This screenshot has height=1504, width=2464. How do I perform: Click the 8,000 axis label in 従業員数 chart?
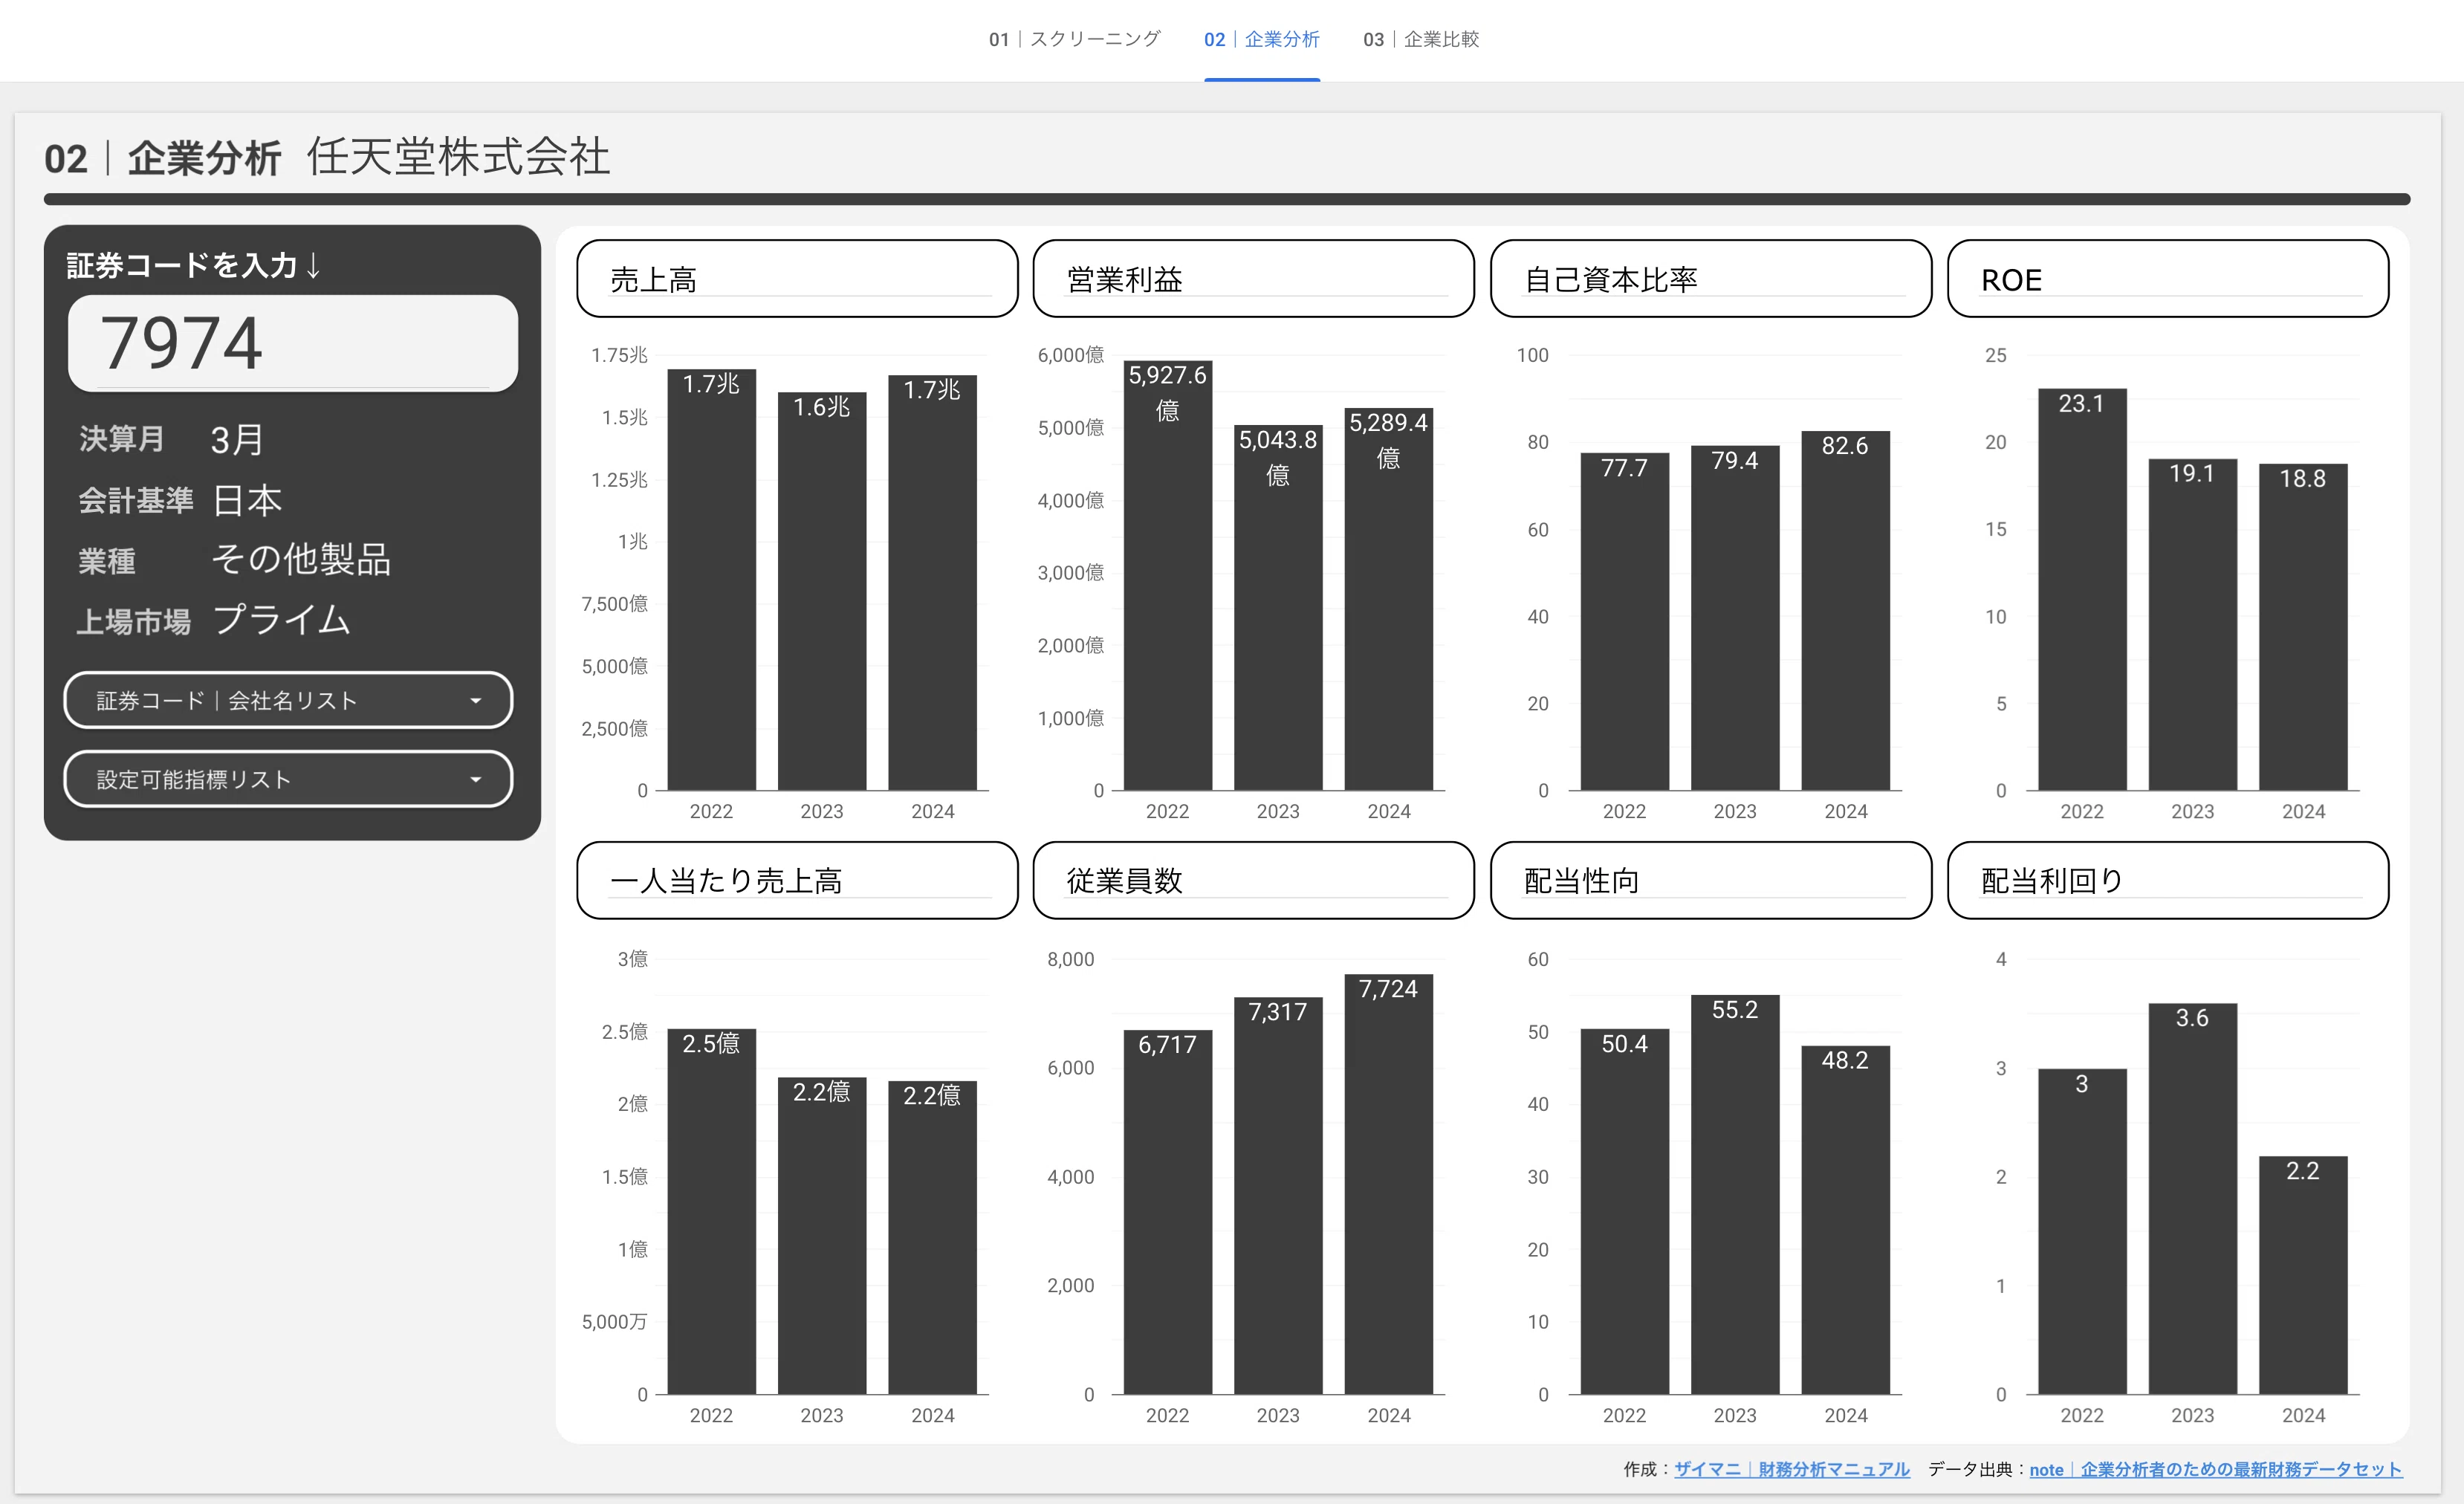pyautogui.click(x=1070, y=959)
